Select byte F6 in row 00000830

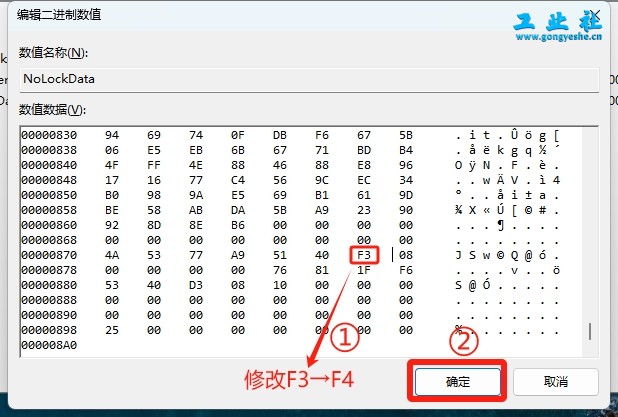322,135
